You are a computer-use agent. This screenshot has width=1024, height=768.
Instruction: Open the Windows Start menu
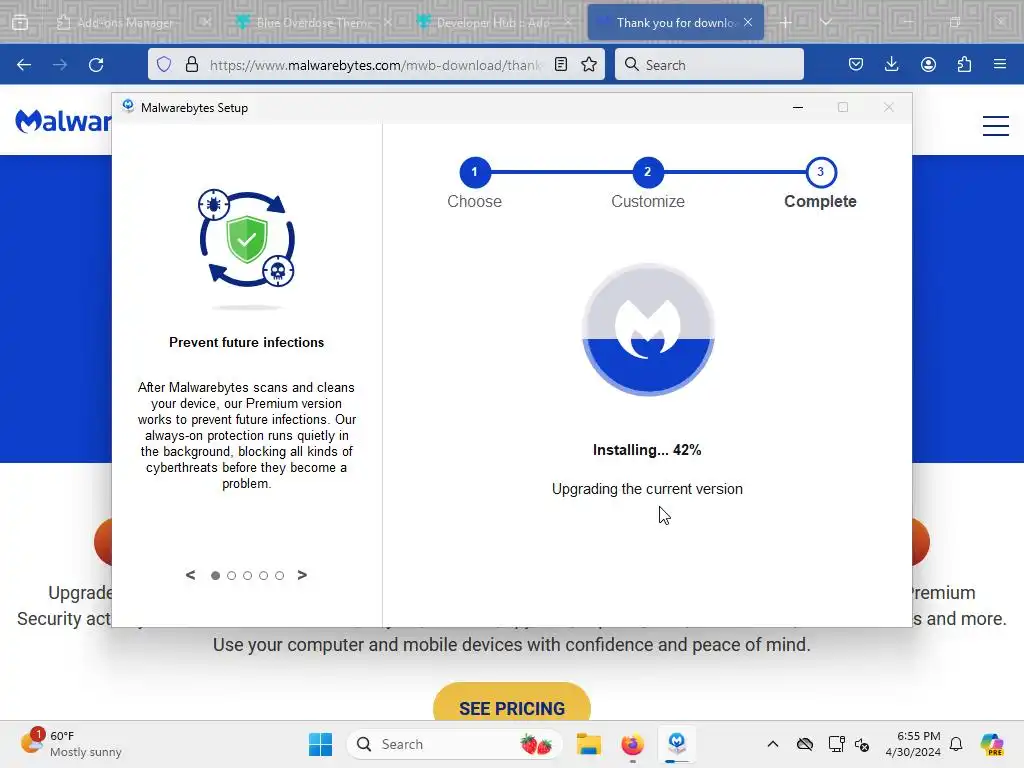click(321, 744)
